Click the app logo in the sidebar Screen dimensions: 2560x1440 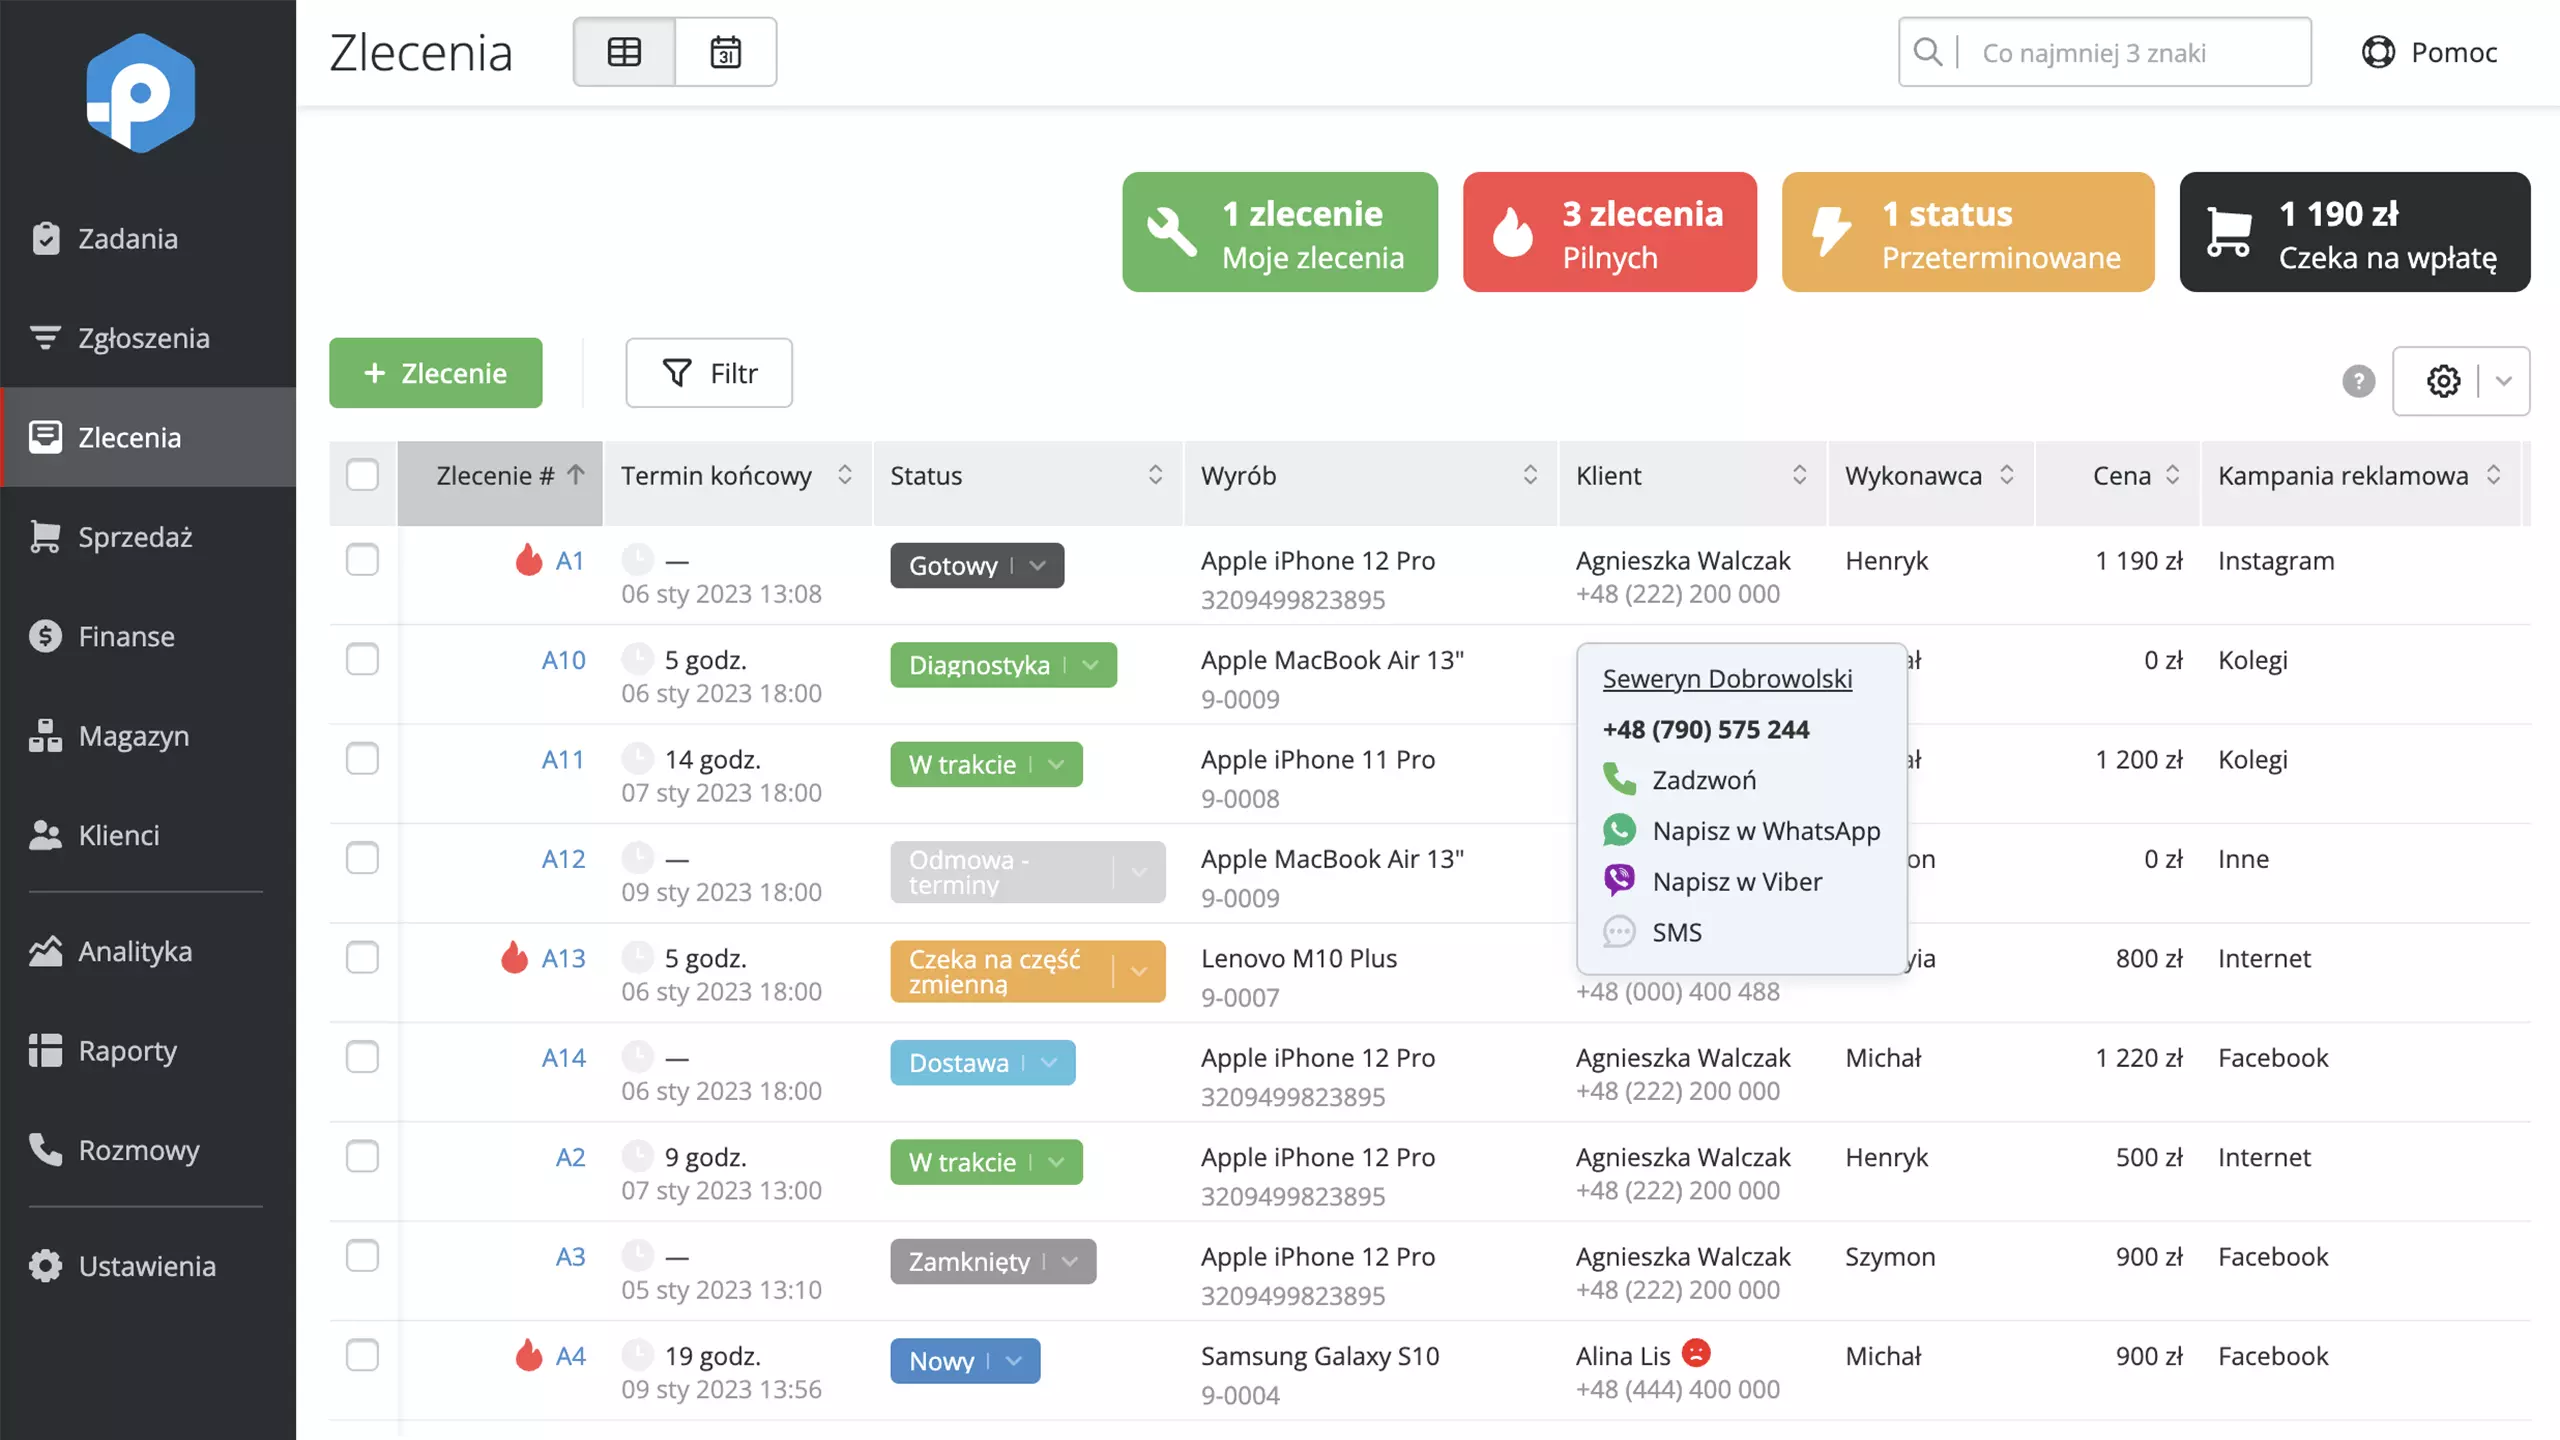(140, 93)
